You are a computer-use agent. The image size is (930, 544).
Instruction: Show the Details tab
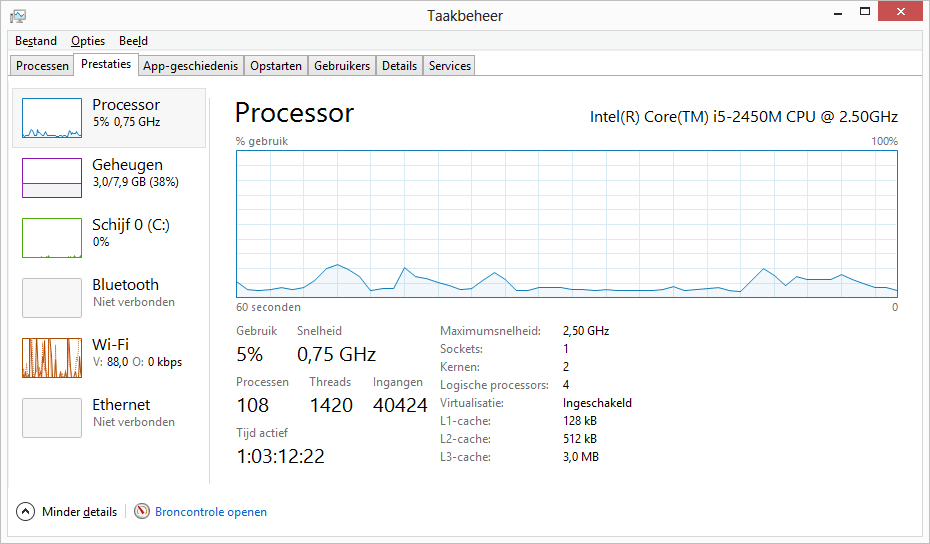click(399, 66)
